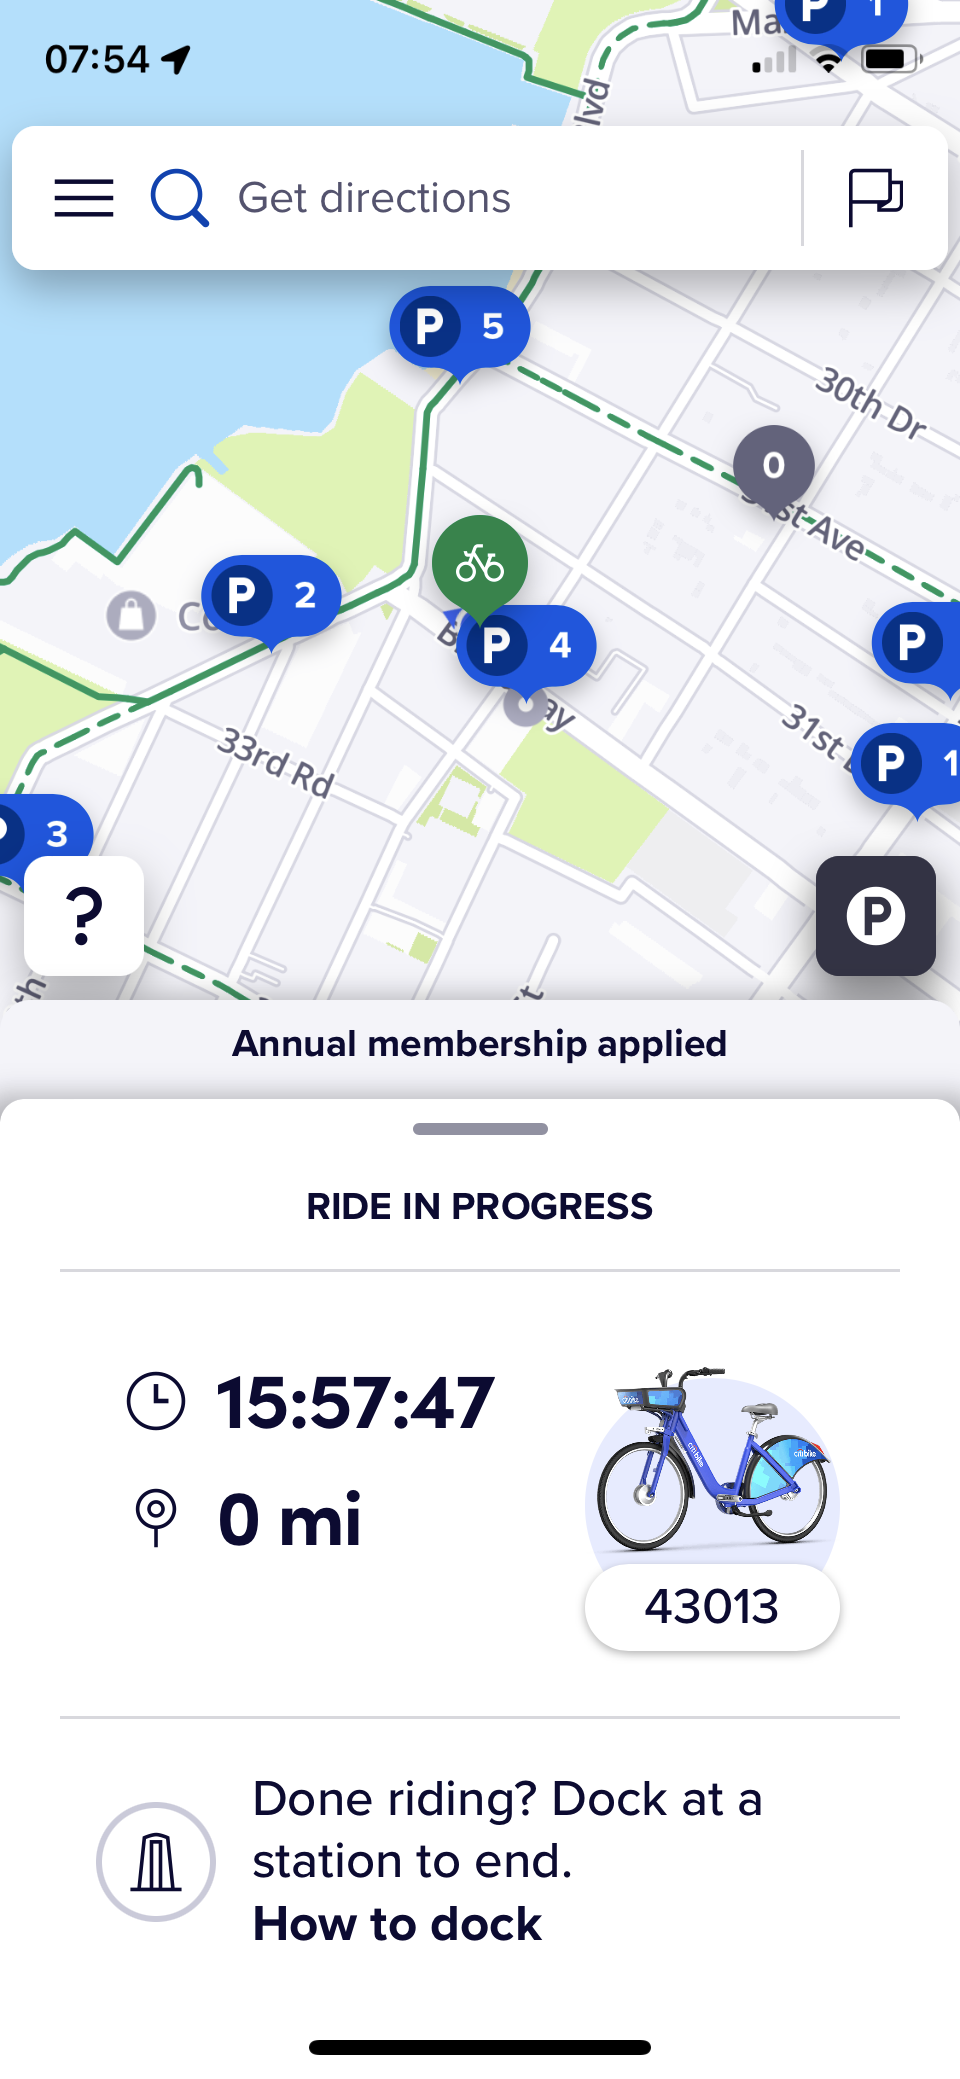Tap the shopping bag place marker

click(x=131, y=614)
